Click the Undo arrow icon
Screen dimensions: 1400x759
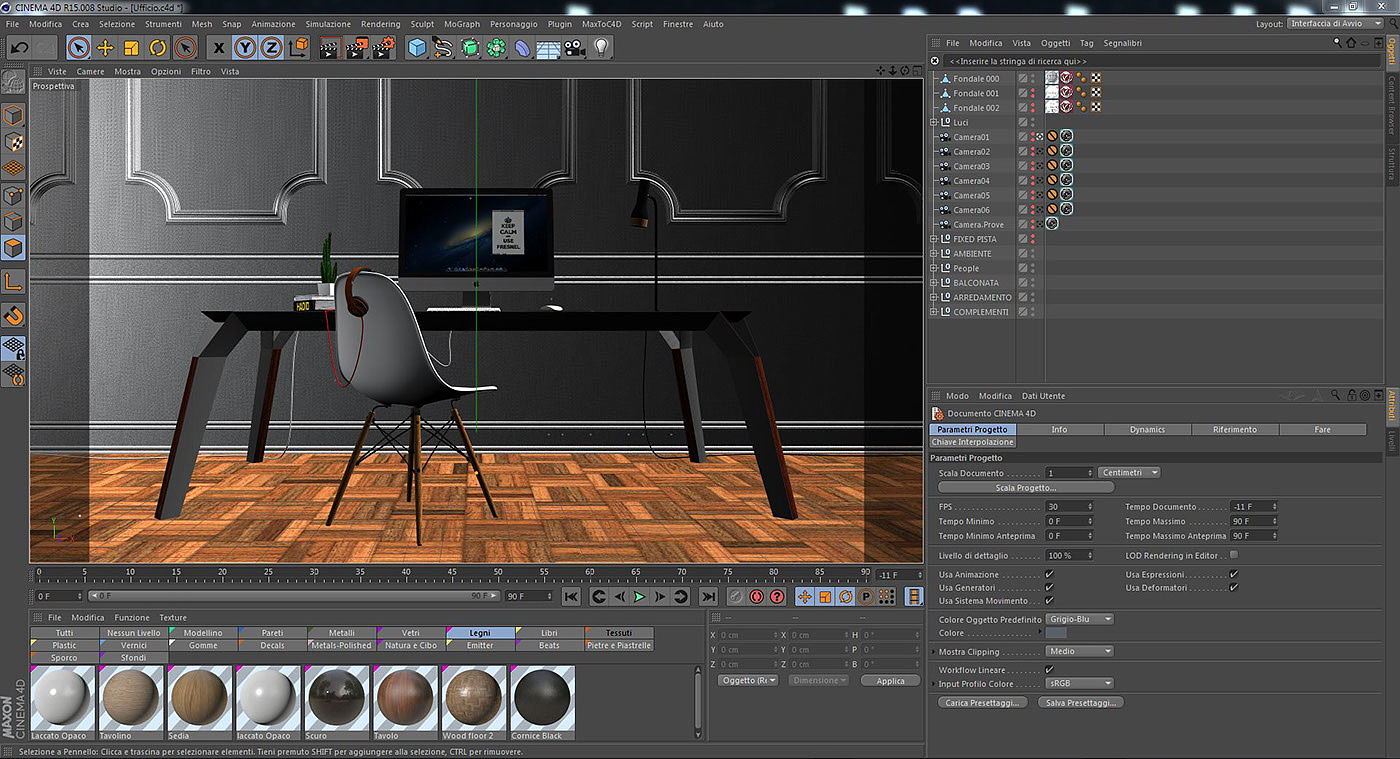(19, 47)
